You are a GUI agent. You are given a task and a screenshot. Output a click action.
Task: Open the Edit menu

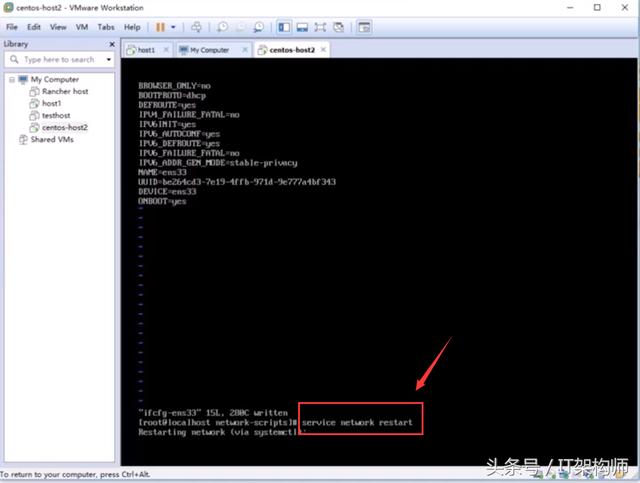coord(33,27)
